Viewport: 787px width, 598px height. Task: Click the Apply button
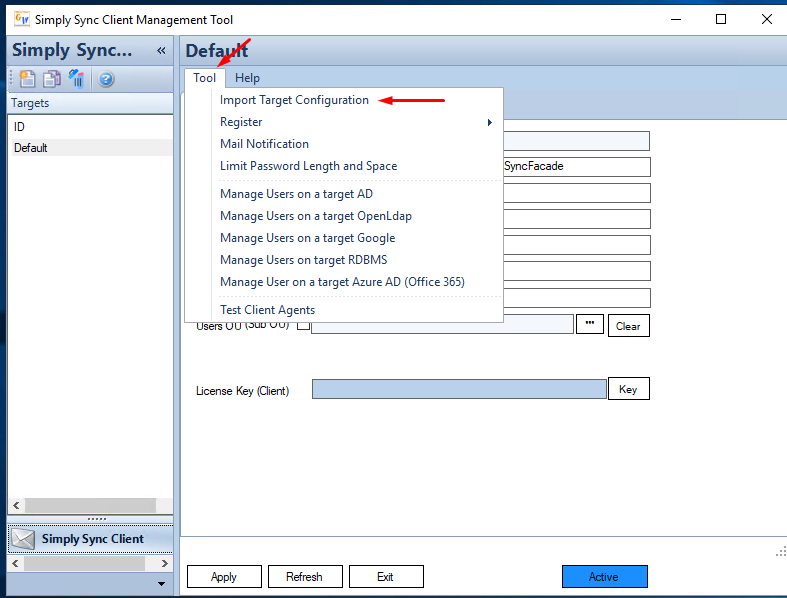224,577
